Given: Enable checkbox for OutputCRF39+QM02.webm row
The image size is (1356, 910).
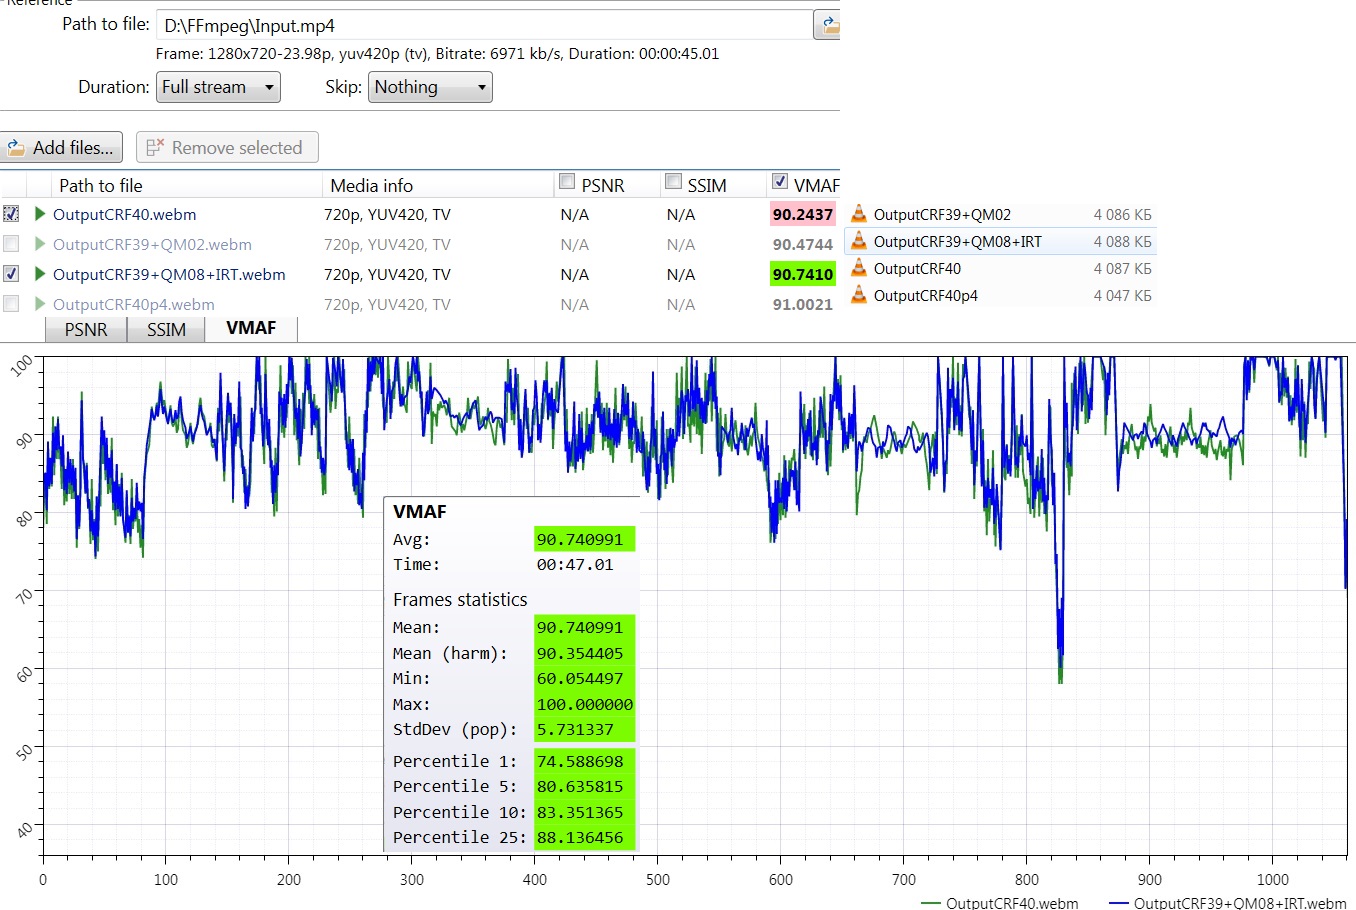Looking at the screenshot, I should (11, 244).
